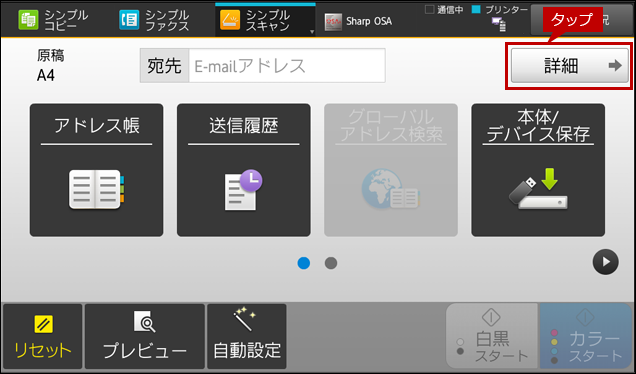The image size is (636, 374).
Task: Open the プレビュー preview button
Action: 145,337
